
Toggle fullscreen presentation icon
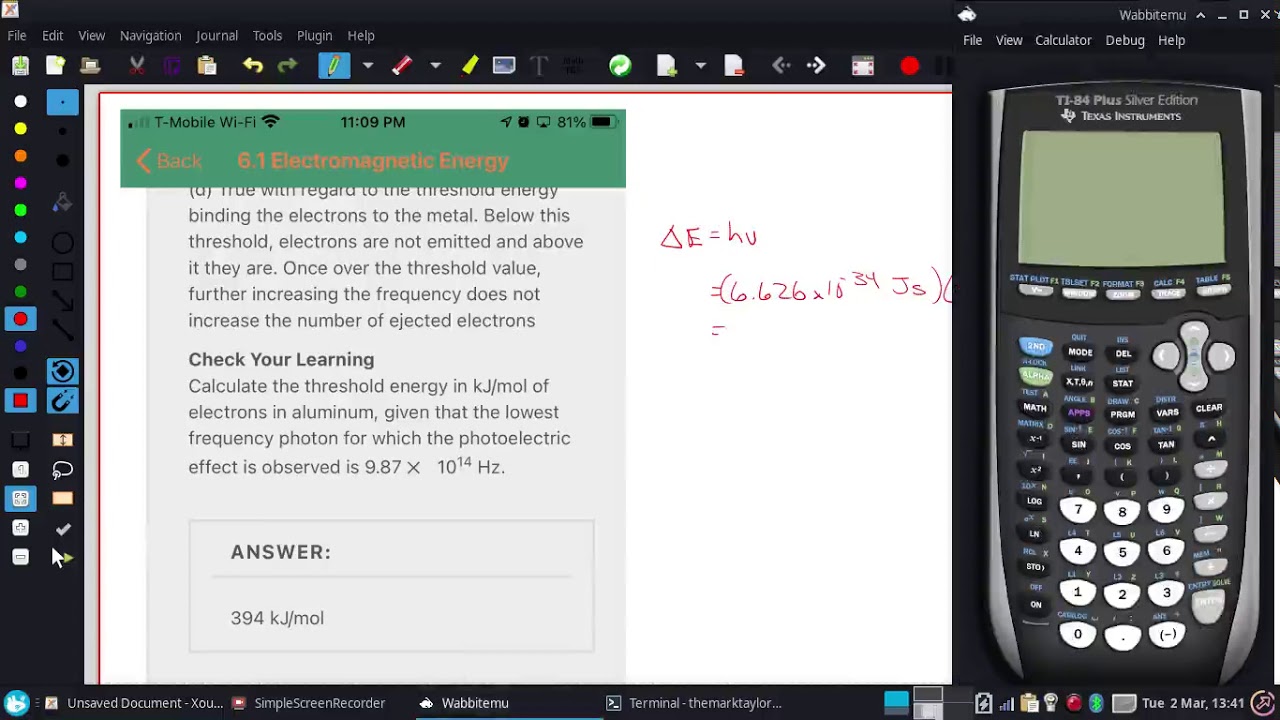click(863, 66)
